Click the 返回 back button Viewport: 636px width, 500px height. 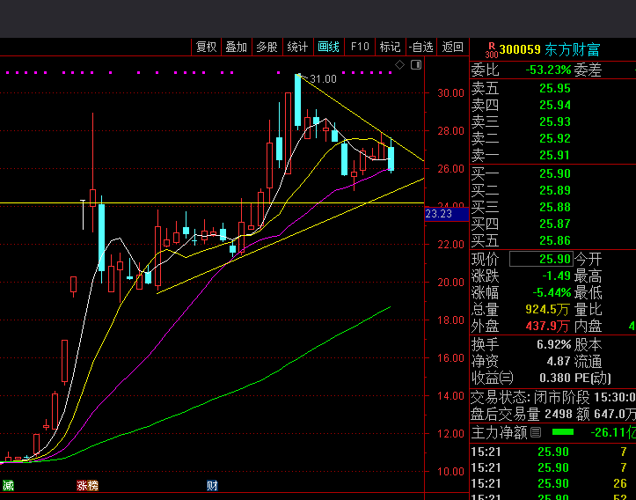(x=453, y=47)
